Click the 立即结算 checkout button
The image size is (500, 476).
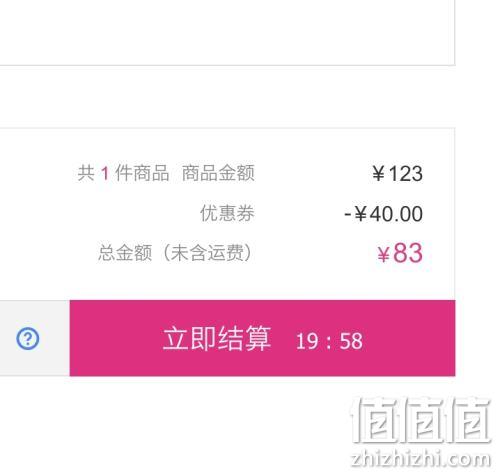[x=262, y=338]
